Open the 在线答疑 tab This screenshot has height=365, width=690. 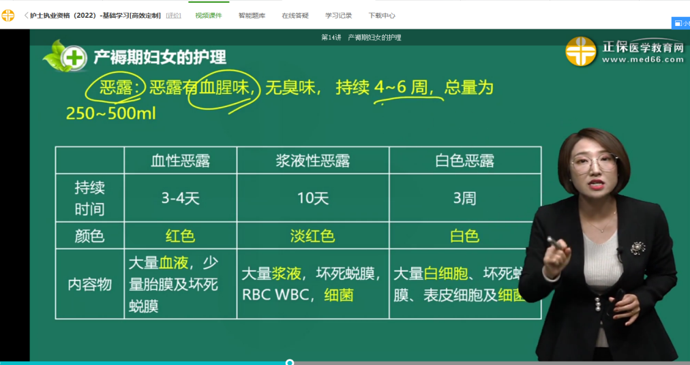(x=295, y=15)
